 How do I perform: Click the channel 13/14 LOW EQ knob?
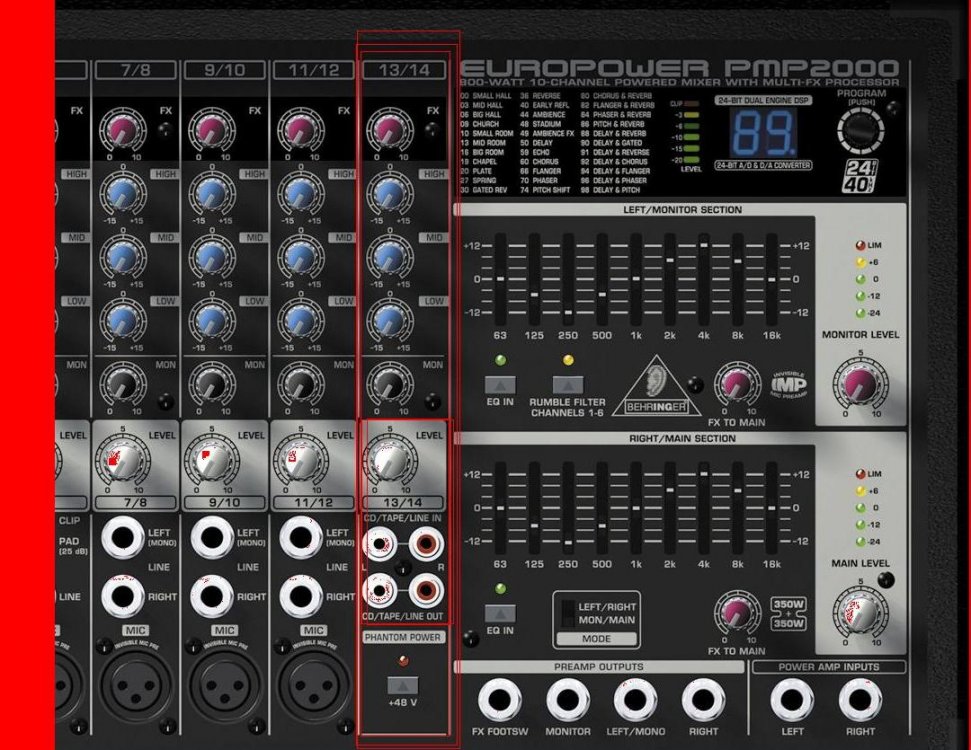(390, 321)
